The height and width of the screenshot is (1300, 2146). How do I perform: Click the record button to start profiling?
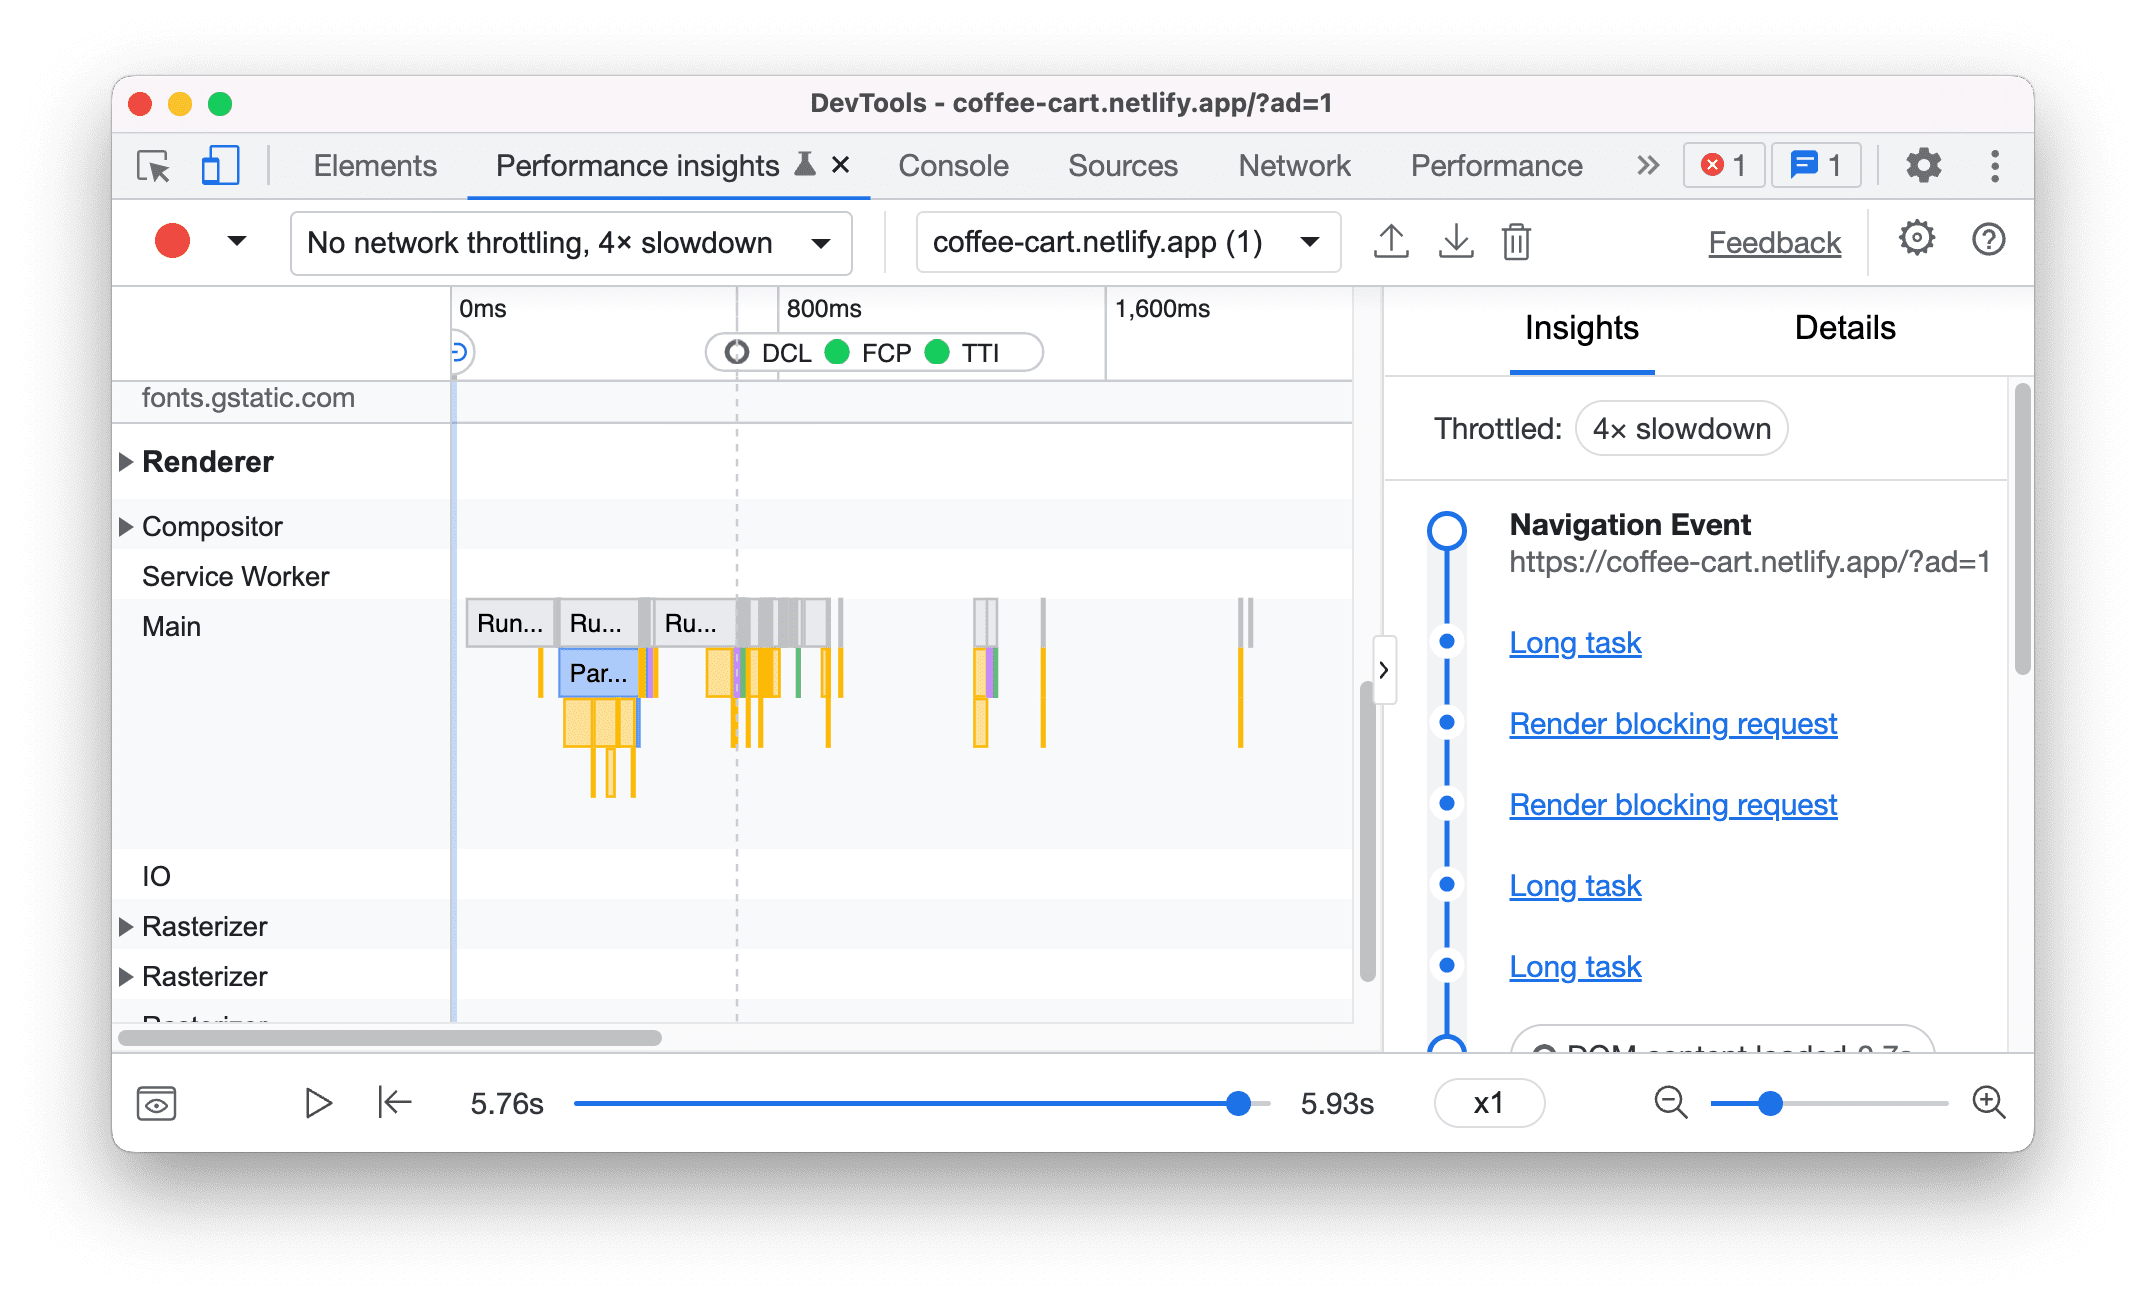pos(170,241)
